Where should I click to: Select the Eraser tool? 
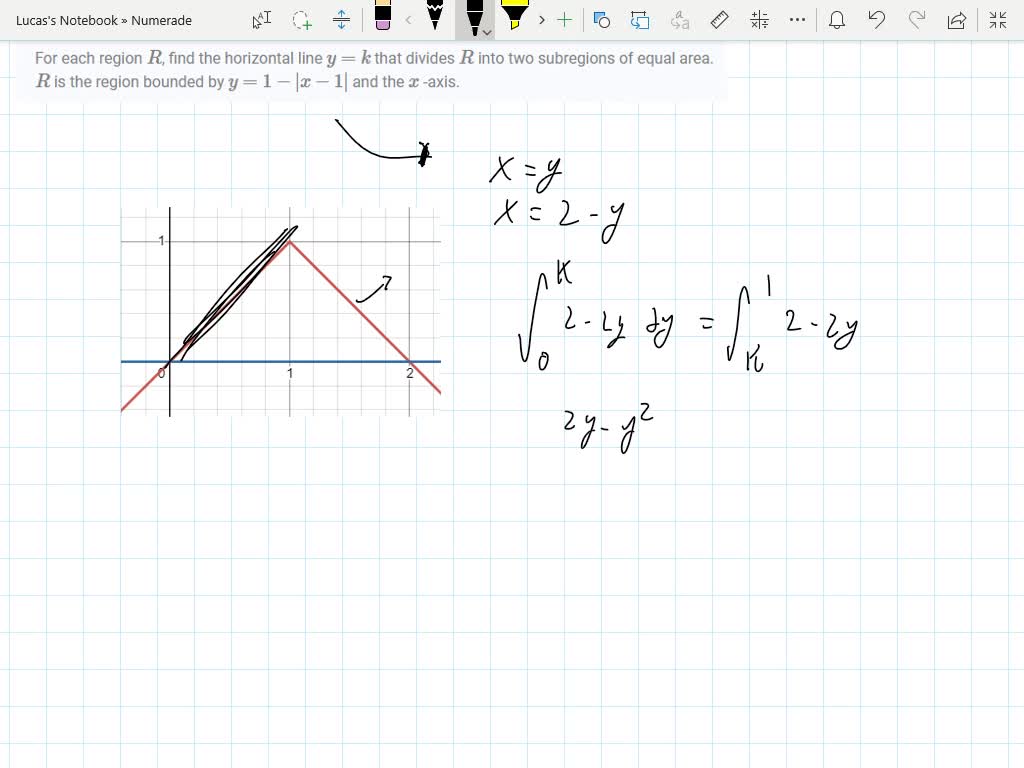(383, 20)
